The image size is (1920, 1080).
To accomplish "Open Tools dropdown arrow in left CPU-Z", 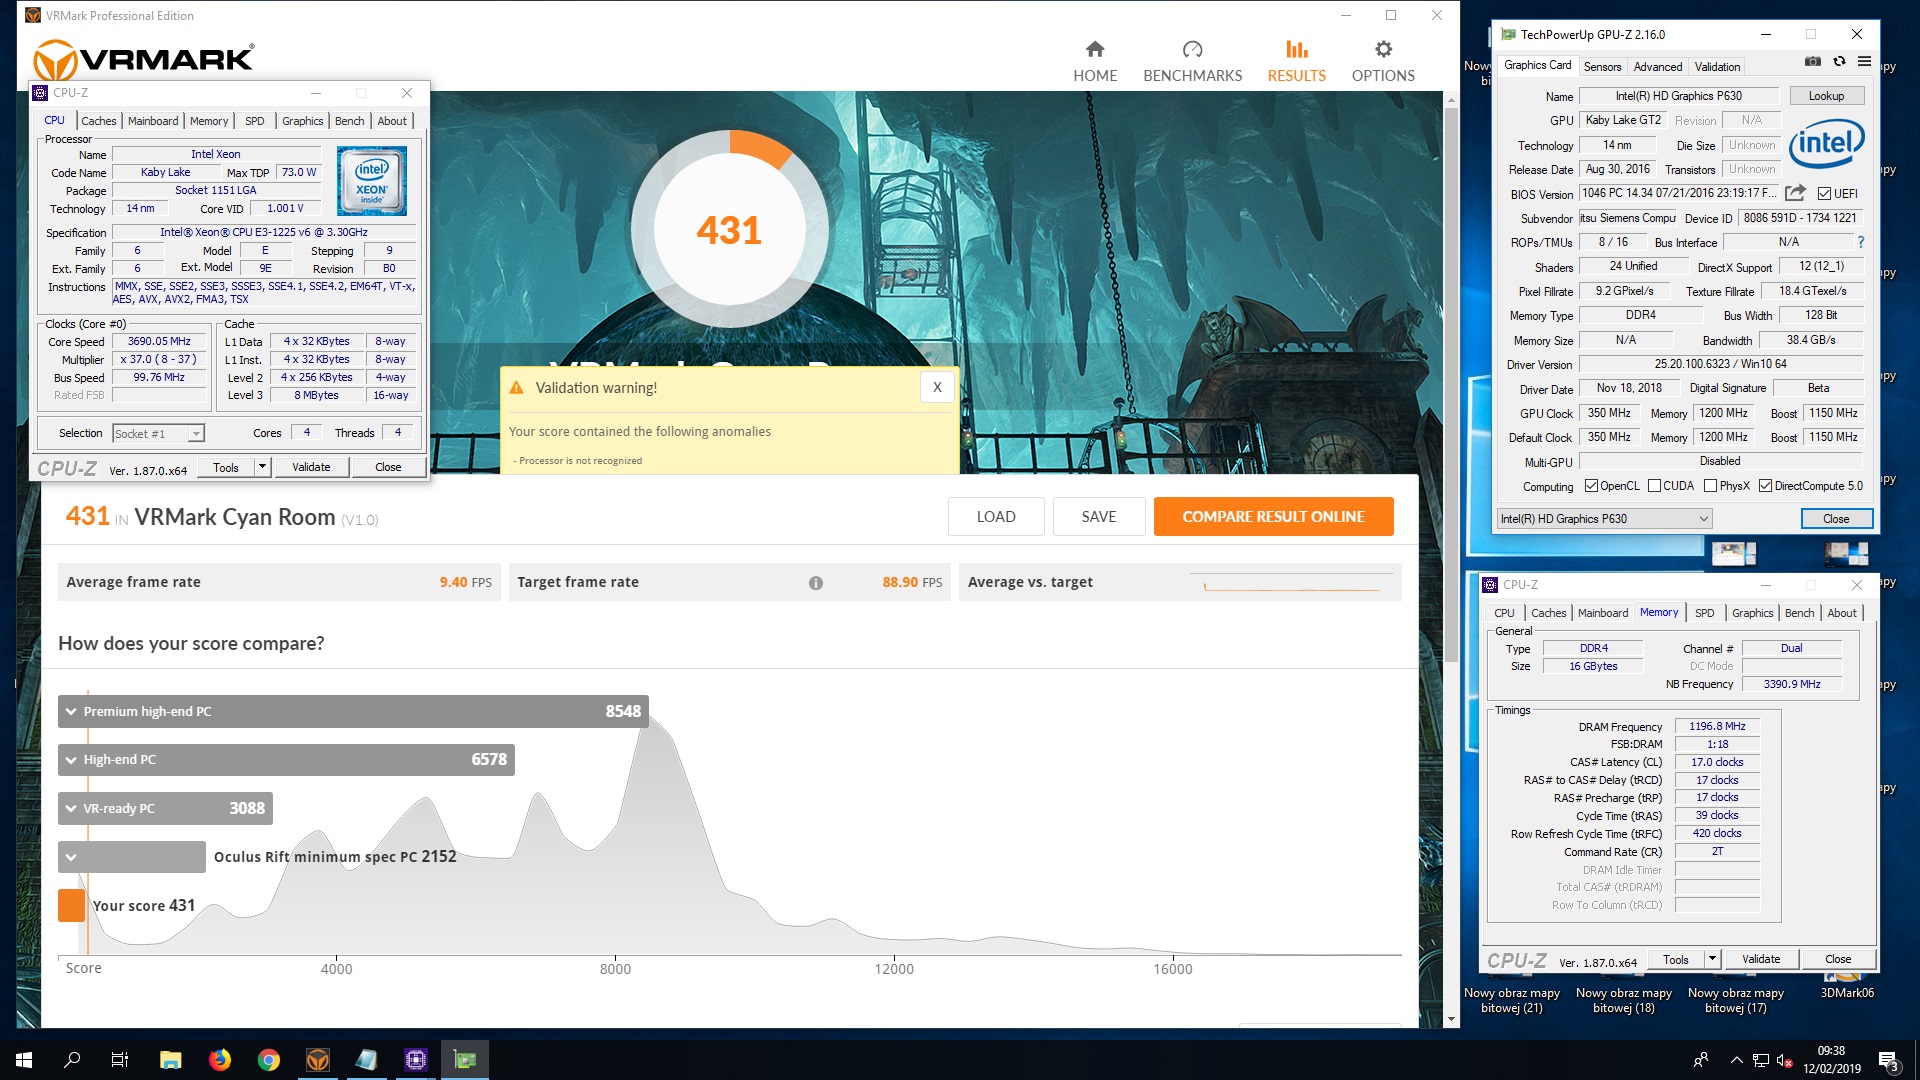I will 262,467.
